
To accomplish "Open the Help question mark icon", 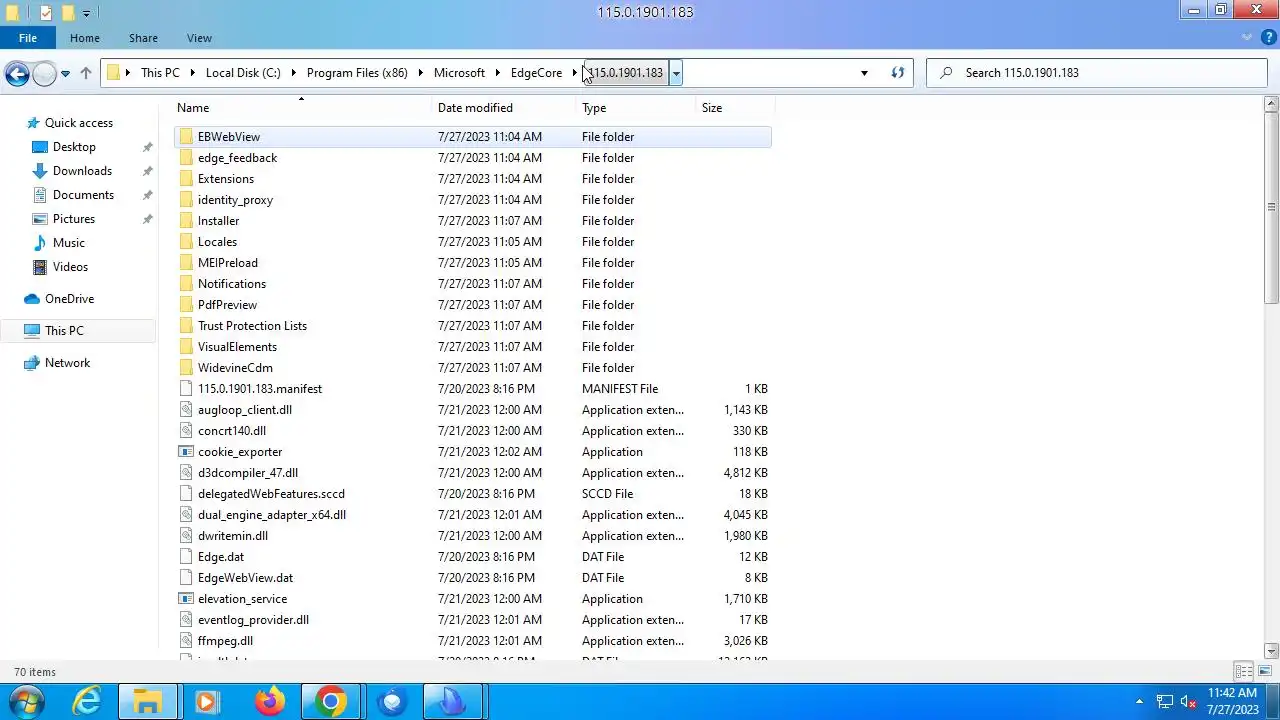I will (1268, 38).
